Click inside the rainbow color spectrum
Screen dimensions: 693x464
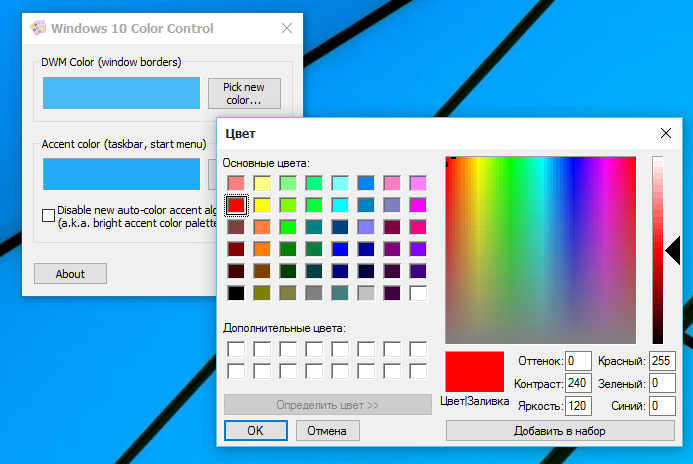click(541, 250)
